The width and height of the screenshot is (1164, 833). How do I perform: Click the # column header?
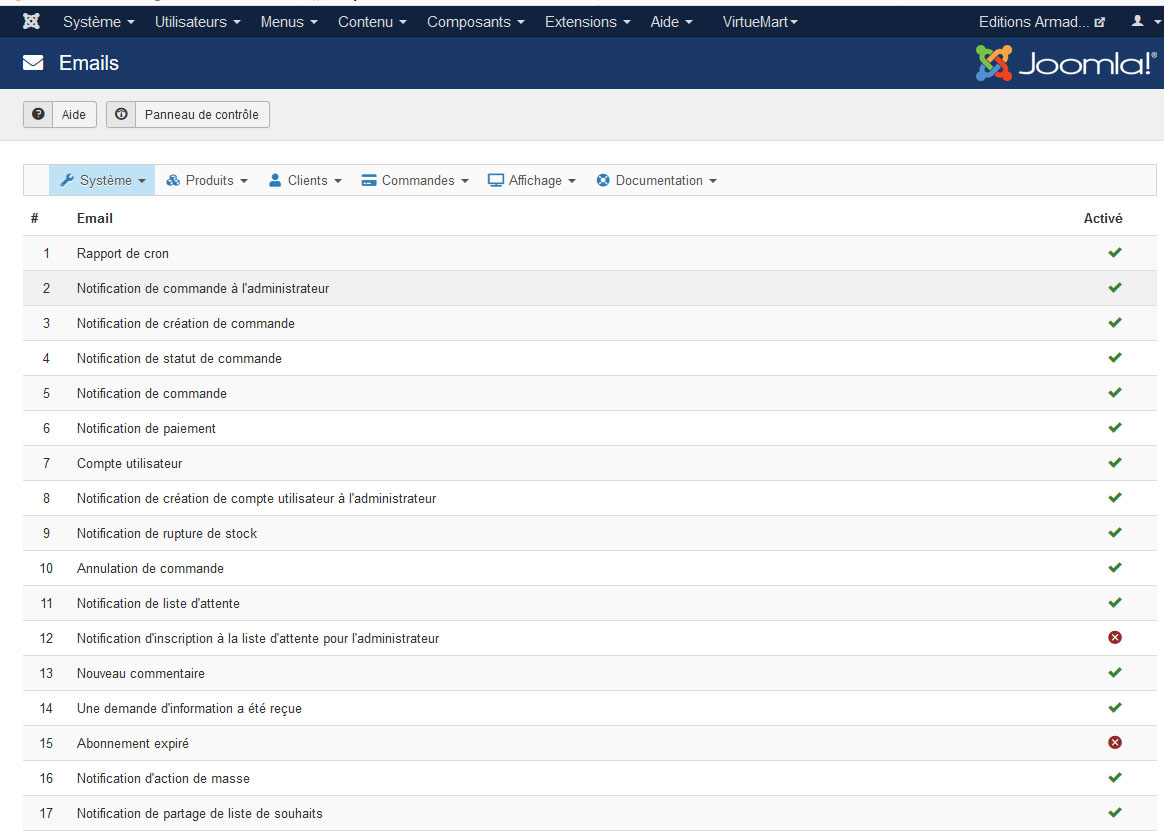pos(34,218)
